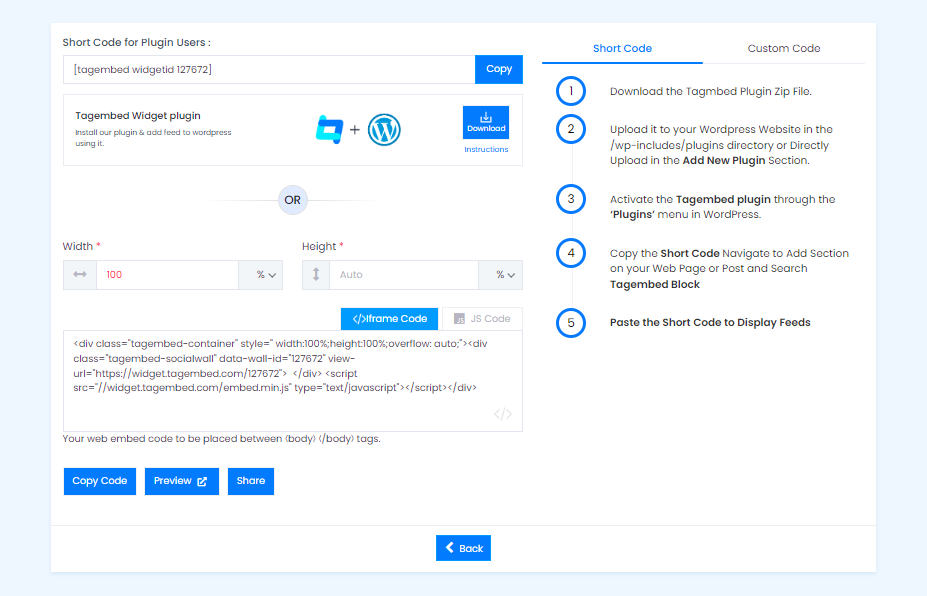Click the 'Copy the Short Code Navigate' step text

coord(730,268)
